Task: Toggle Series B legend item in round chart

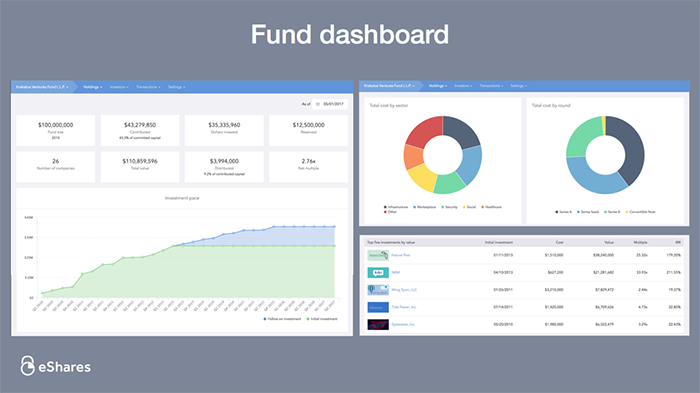Action: 612,212
